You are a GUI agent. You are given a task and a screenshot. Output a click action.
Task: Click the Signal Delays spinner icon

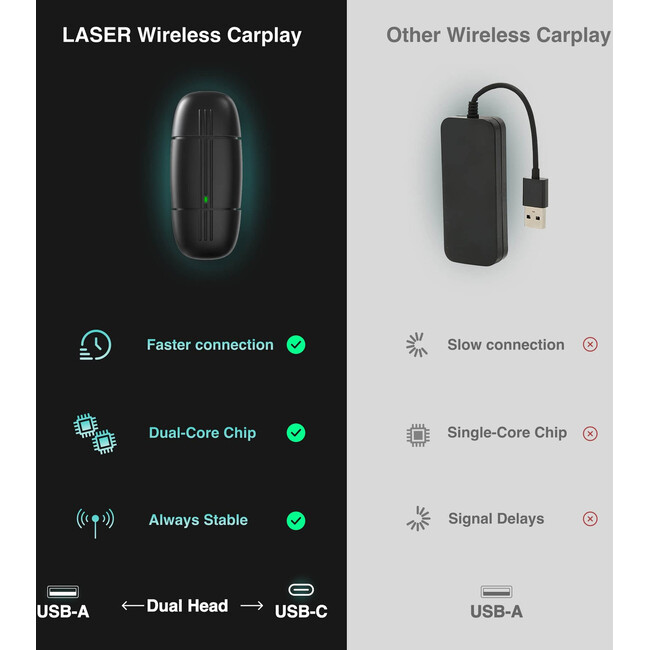click(418, 519)
